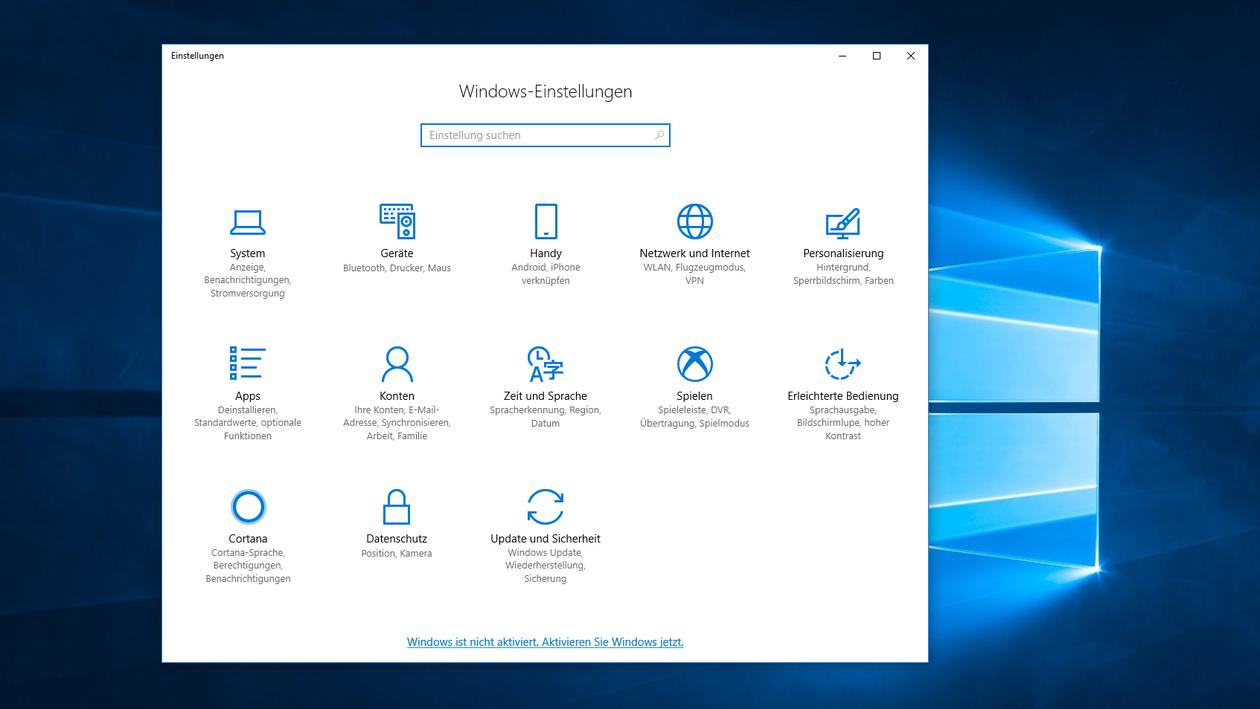The width and height of the screenshot is (1260, 709).
Task: Click the System title text
Action: (x=247, y=253)
